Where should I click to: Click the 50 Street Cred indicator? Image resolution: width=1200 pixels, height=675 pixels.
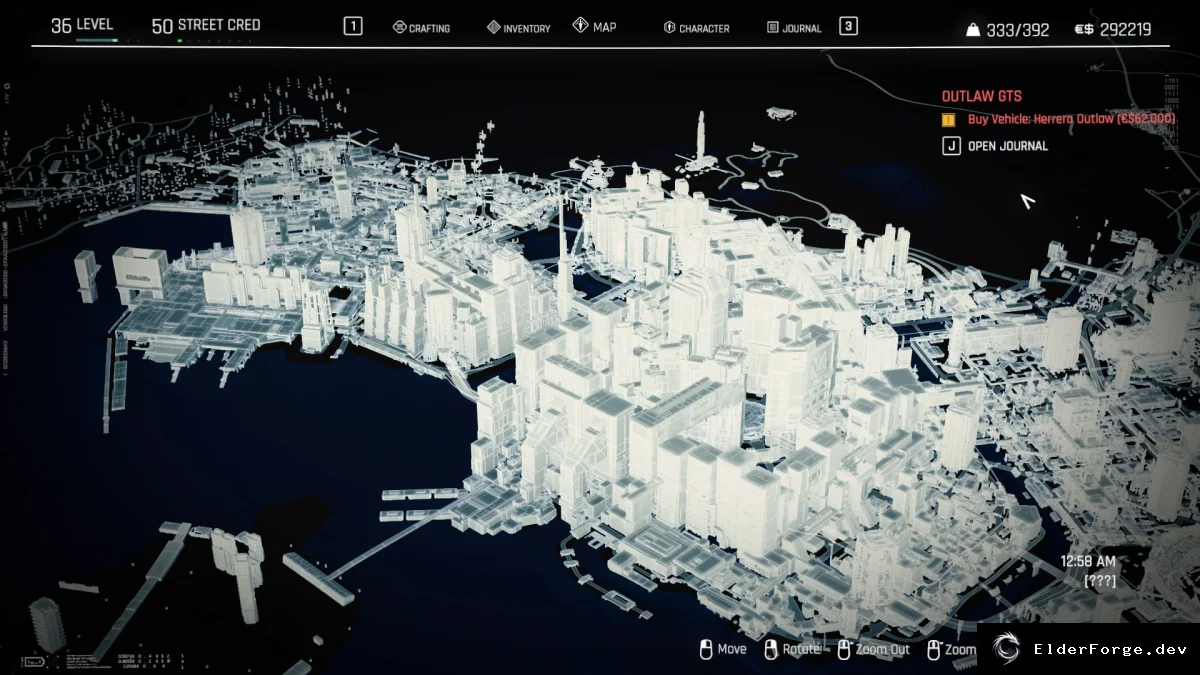[x=206, y=25]
